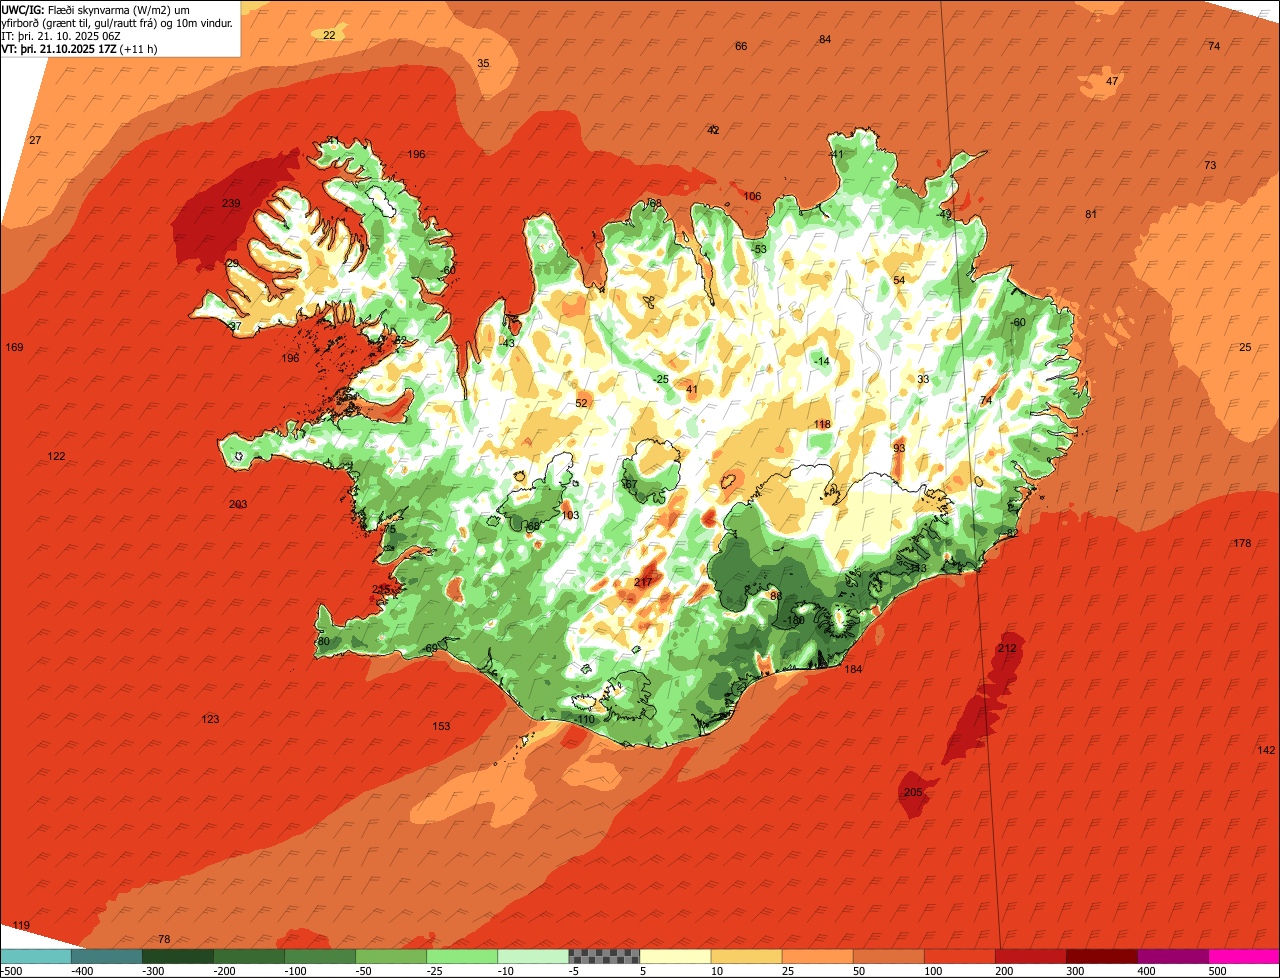Click the 239 value off the Westfjords
This screenshot has height=978, width=1280.
pyautogui.click(x=231, y=203)
